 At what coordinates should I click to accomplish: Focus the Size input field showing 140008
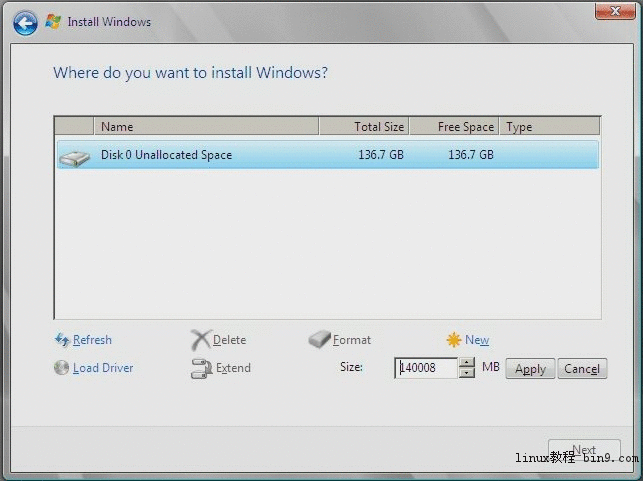[x=426, y=368]
